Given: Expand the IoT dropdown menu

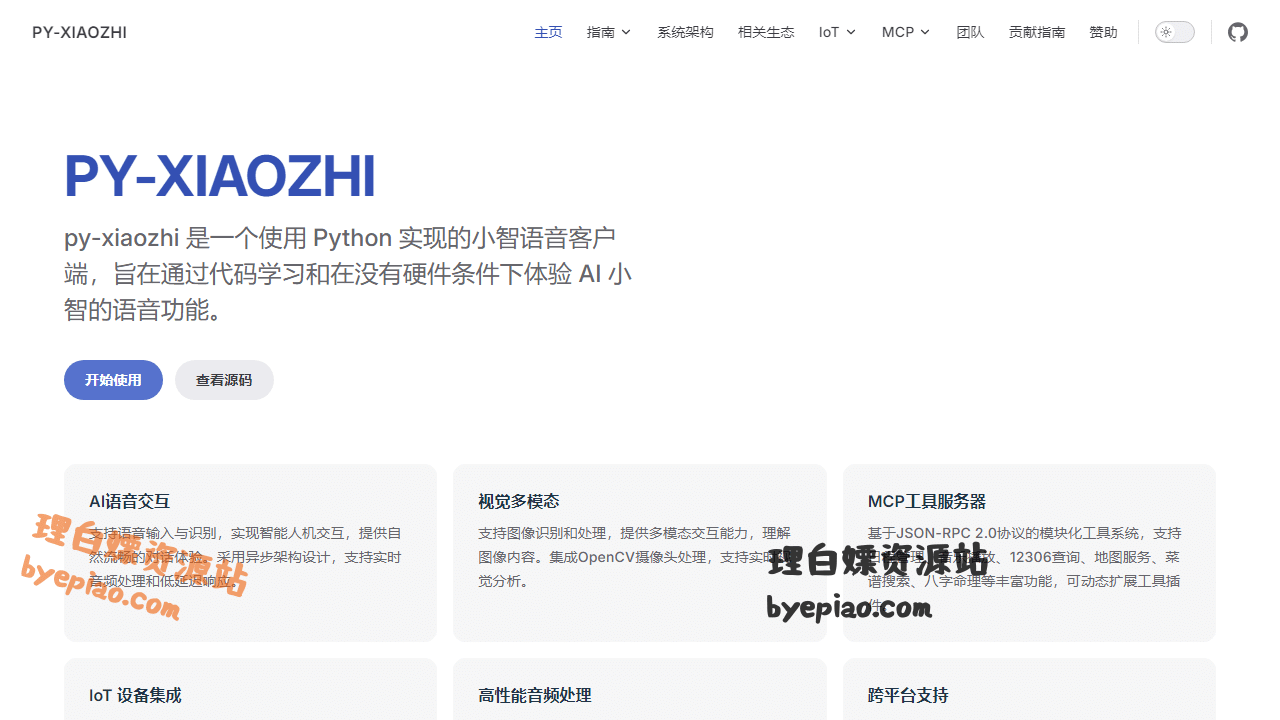Looking at the screenshot, I should tap(837, 32).
